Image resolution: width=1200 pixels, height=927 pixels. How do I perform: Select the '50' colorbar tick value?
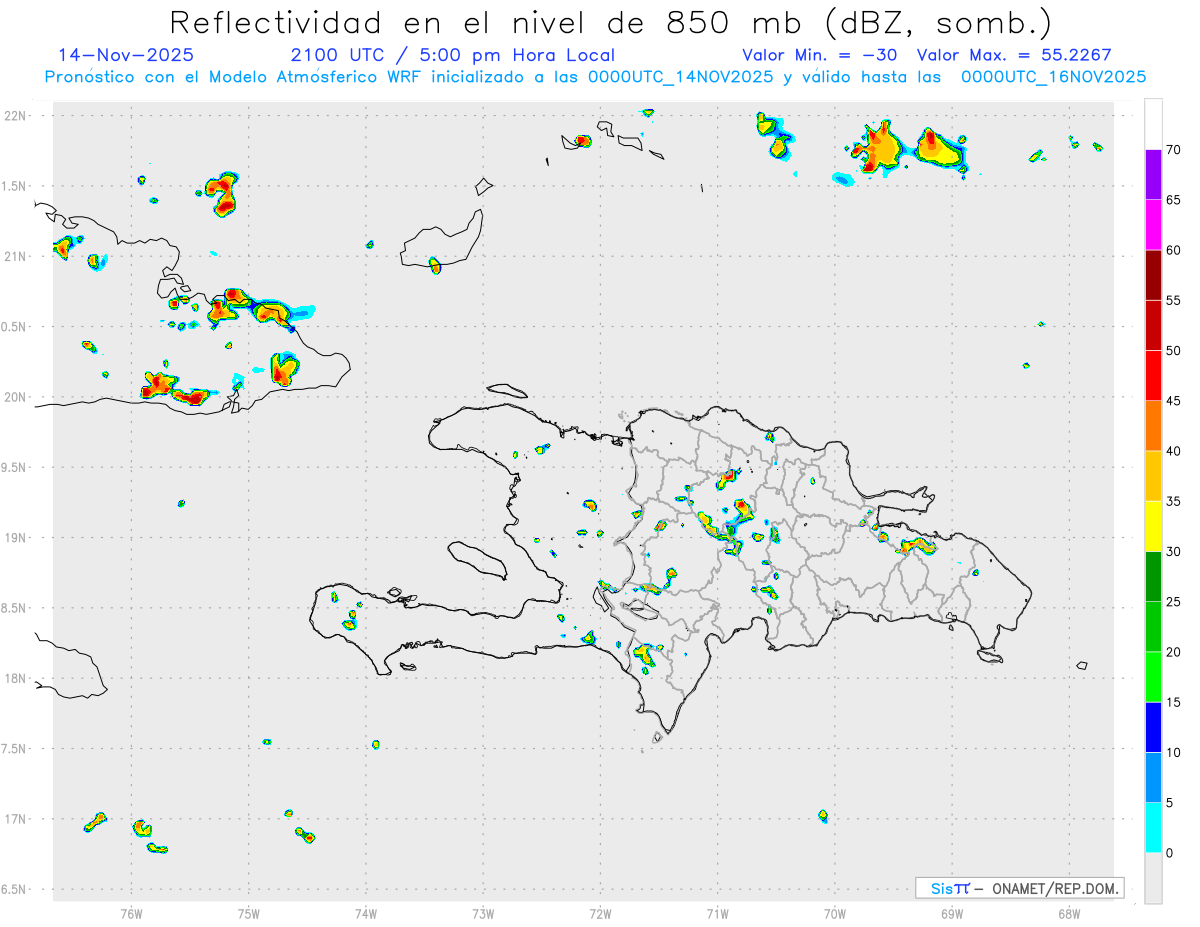(1174, 351)
